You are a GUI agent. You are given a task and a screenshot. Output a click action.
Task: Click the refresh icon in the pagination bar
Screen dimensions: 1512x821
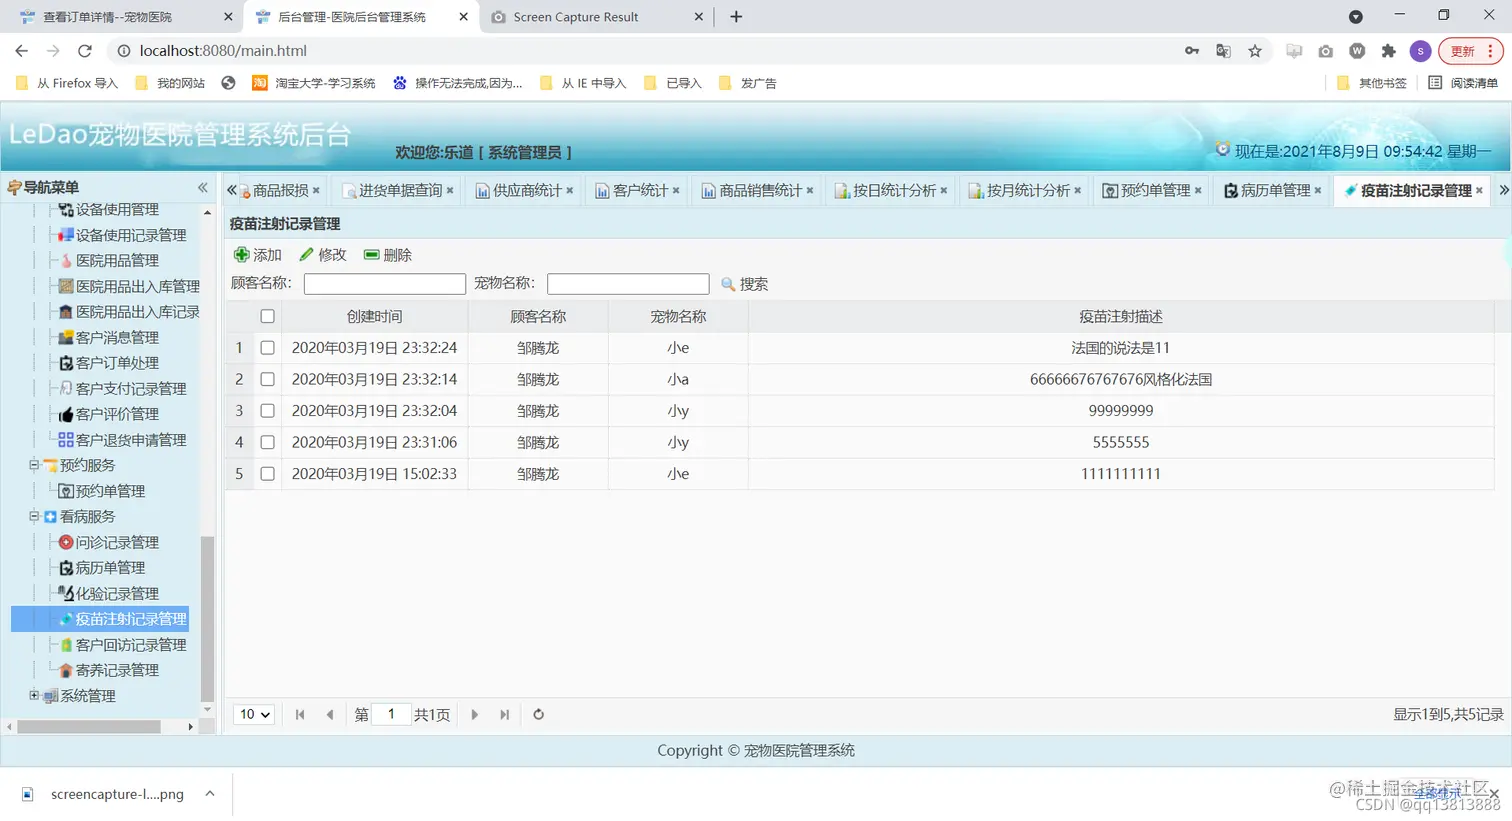(x=537, y=714)
